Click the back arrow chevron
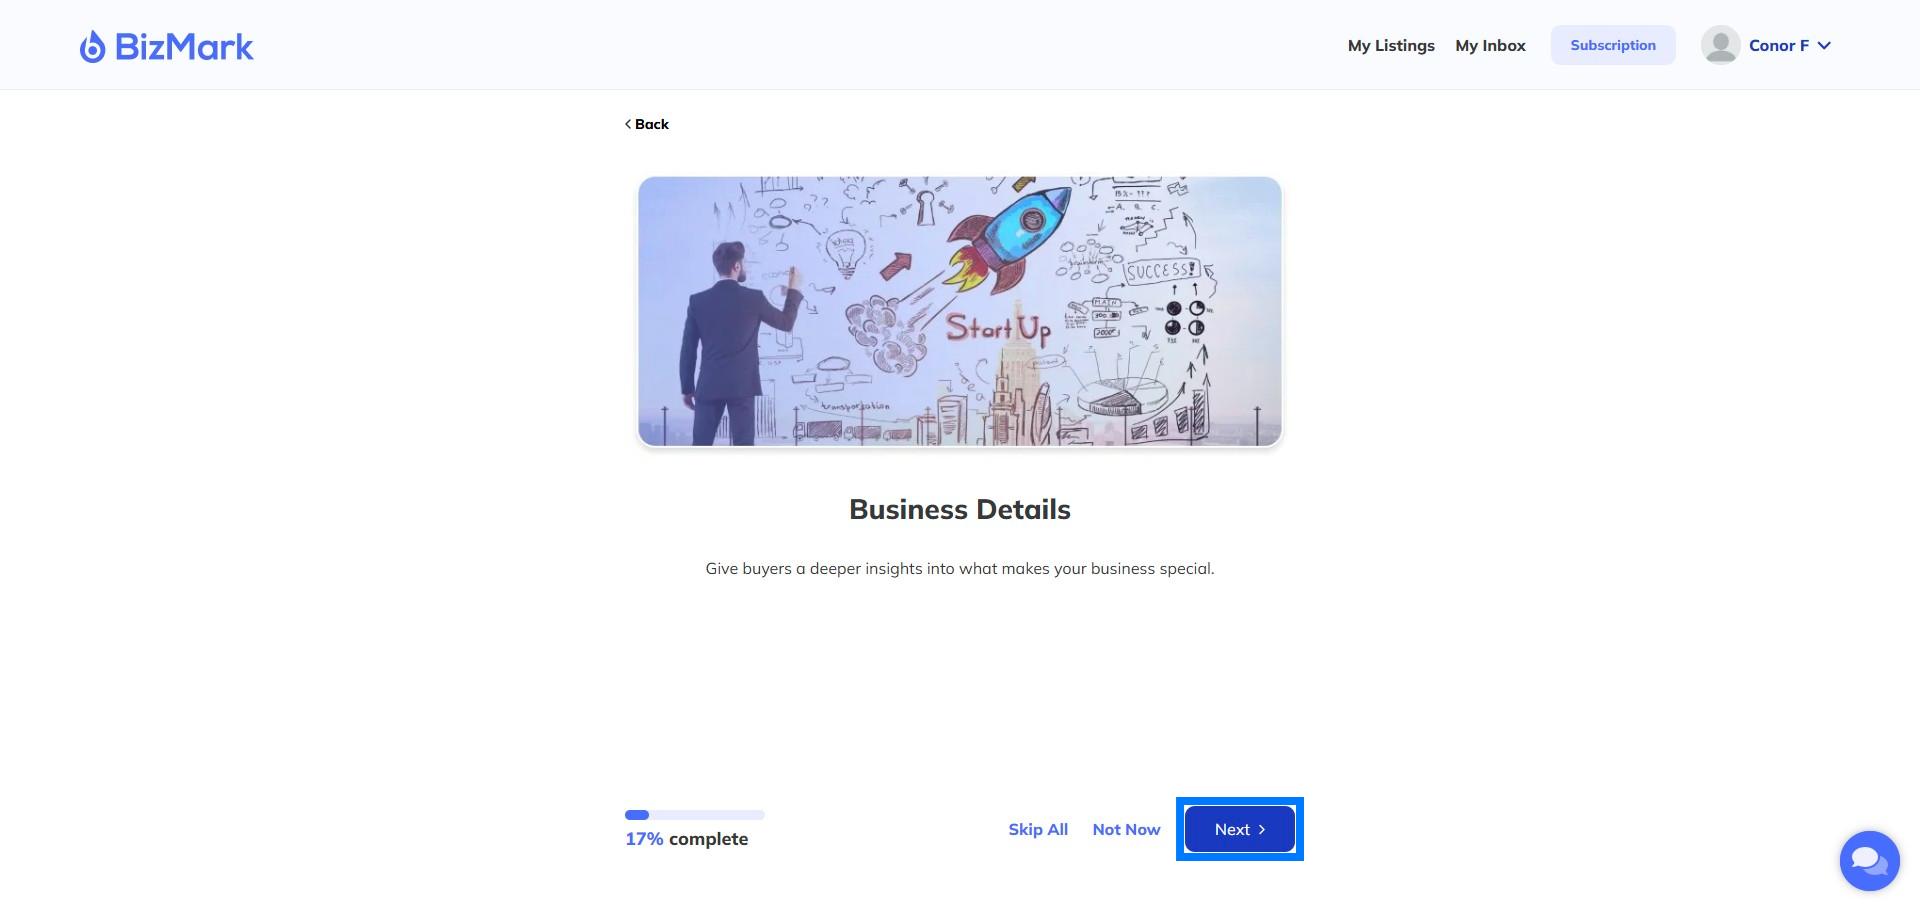 click(628, 124)
